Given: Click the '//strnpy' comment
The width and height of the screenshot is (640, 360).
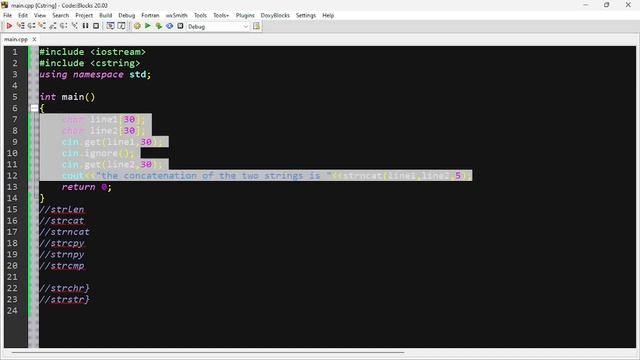Looking at the screenshot, I should pos(62,255).
